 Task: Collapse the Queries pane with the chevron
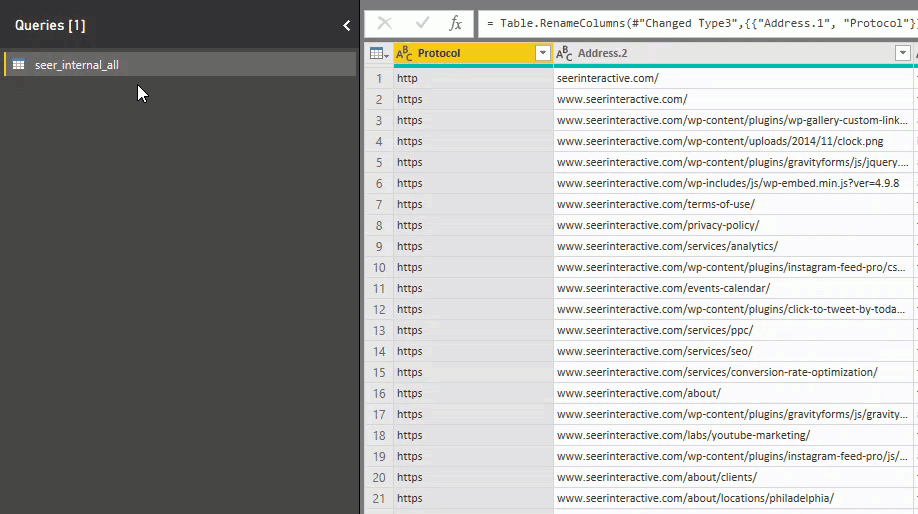pos(346,26)
